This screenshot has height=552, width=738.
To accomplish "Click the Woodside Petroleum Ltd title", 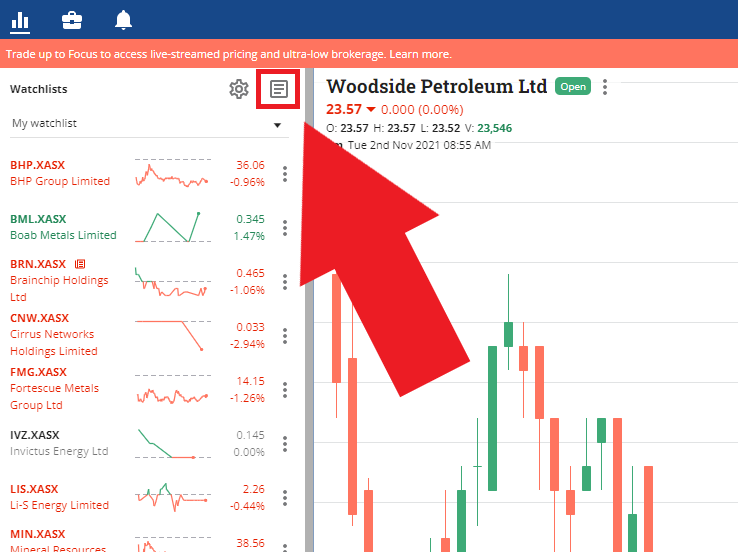I will pyautogui.click(x=437, y=87).
